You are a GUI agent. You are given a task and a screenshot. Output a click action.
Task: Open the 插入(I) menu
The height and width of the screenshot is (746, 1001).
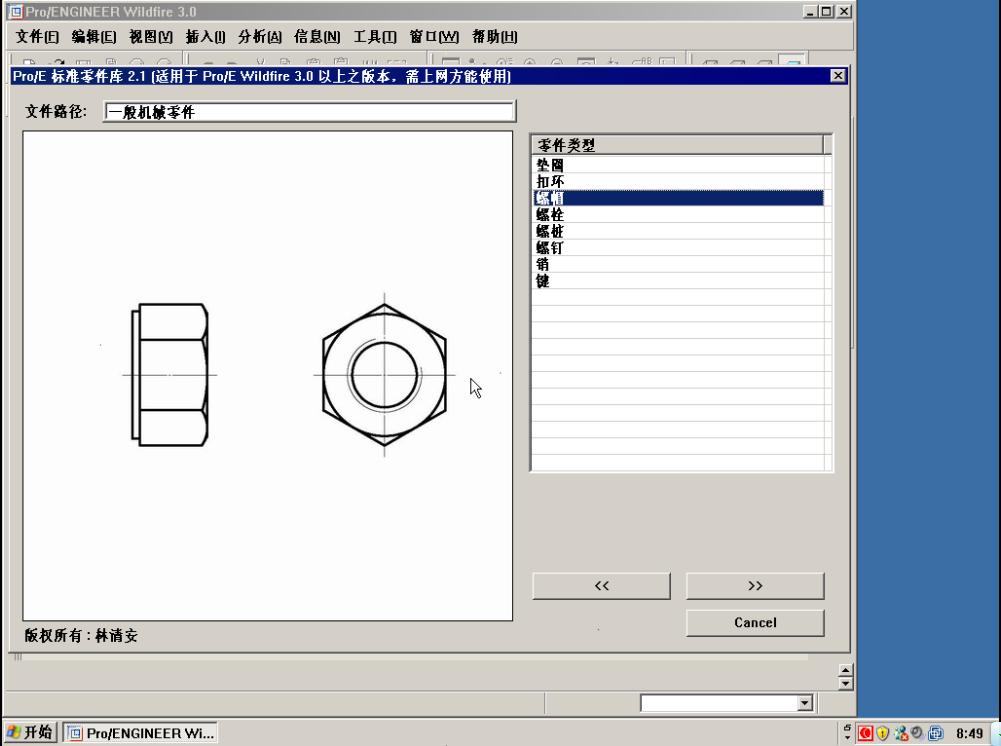[x=205, y=37]
